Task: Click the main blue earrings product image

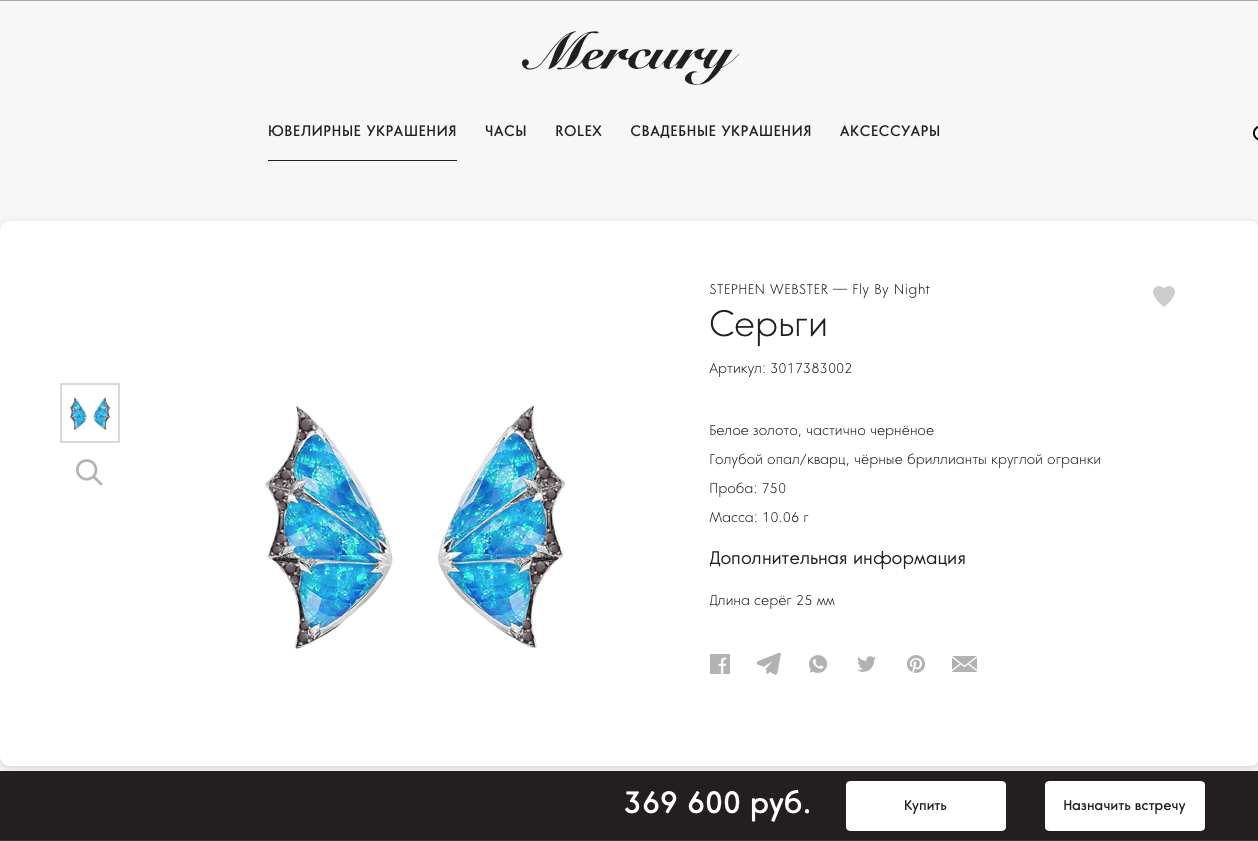Action: [415, 526]
